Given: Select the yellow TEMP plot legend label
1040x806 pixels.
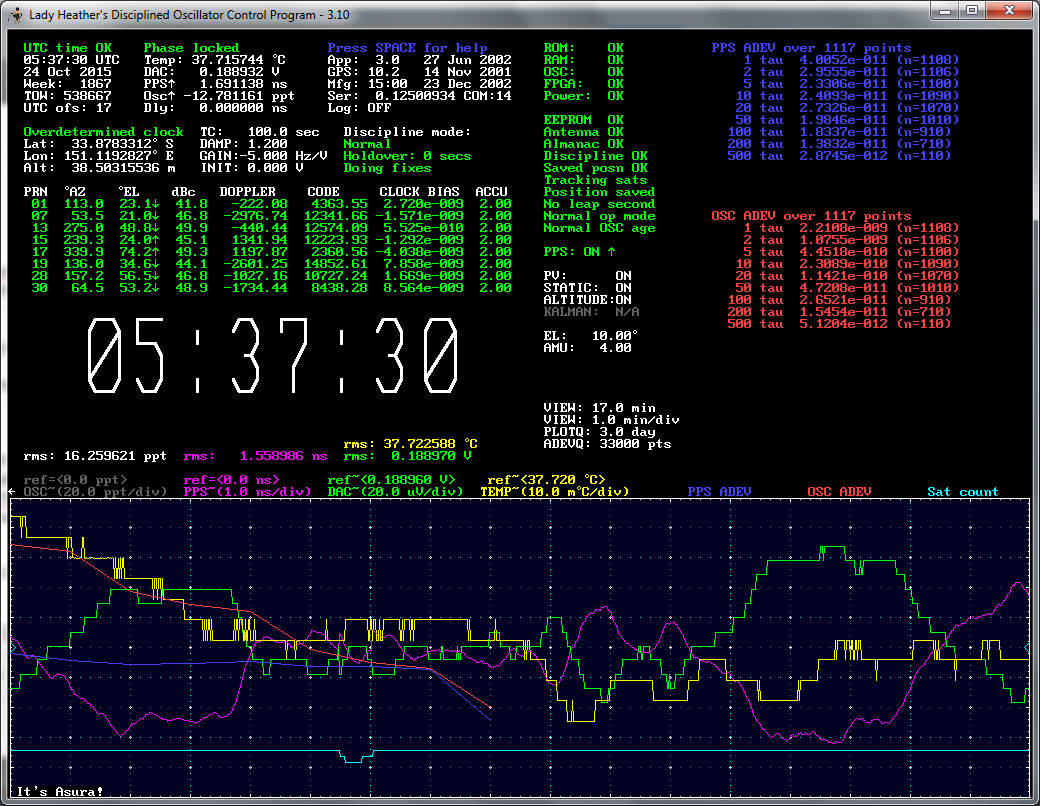Looking at the screenshot, I should point(554,492).
